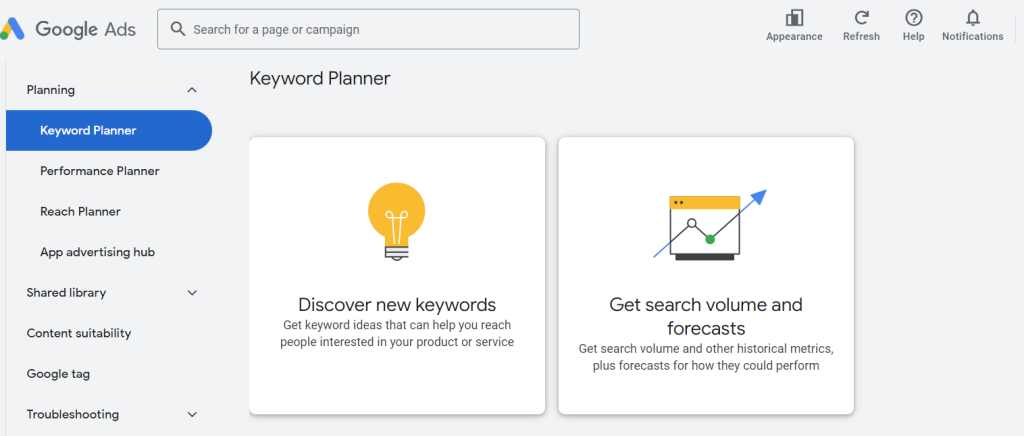Open the Appearance settings icon
1024x436 pixels.
(794, 18)
